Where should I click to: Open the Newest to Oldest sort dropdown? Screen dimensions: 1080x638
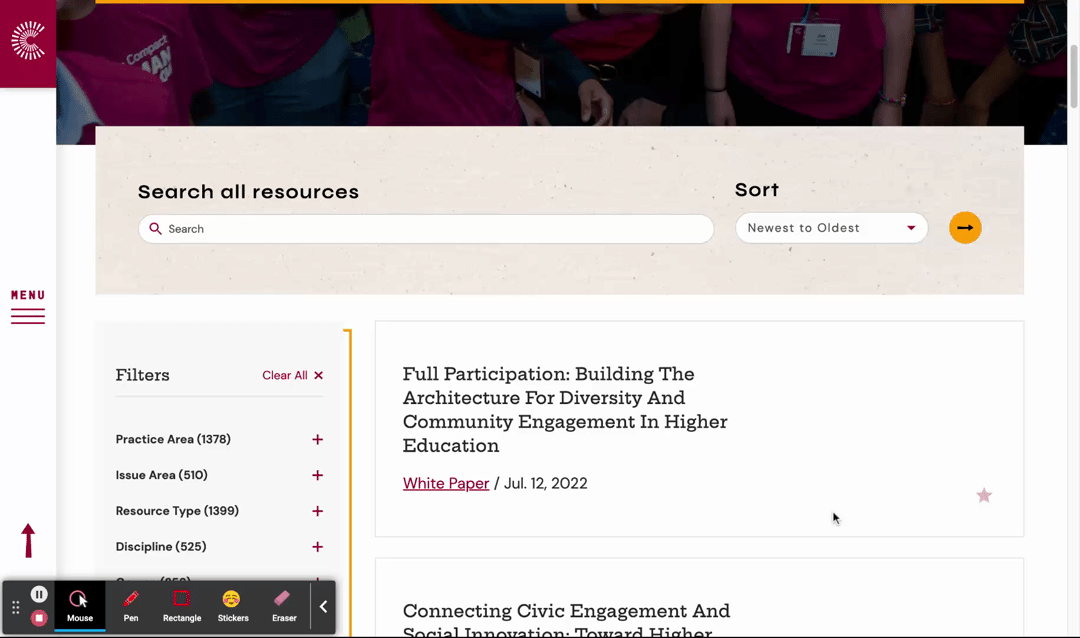[831, 228]
